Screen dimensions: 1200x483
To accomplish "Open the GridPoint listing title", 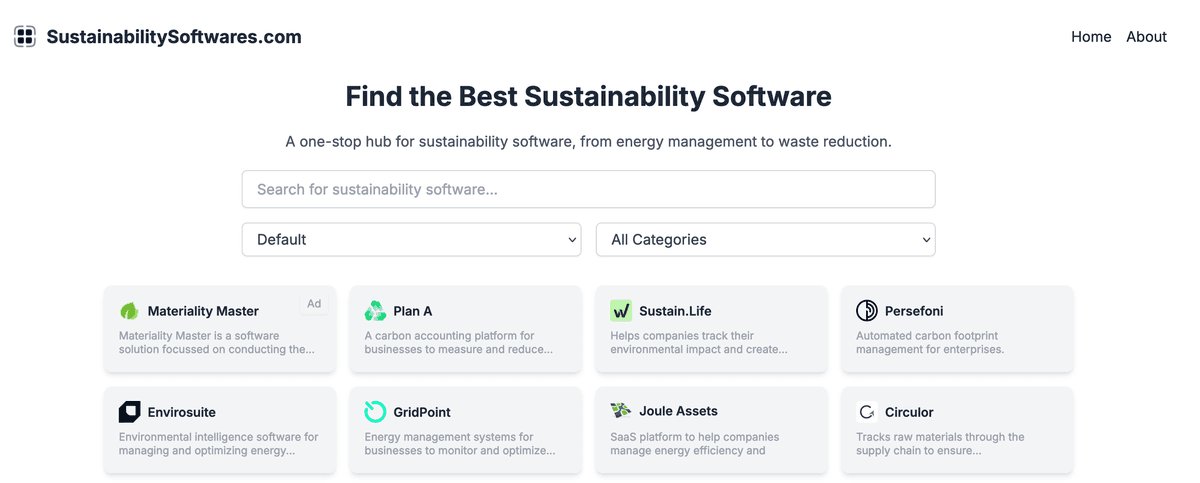I will click(422, 412).
